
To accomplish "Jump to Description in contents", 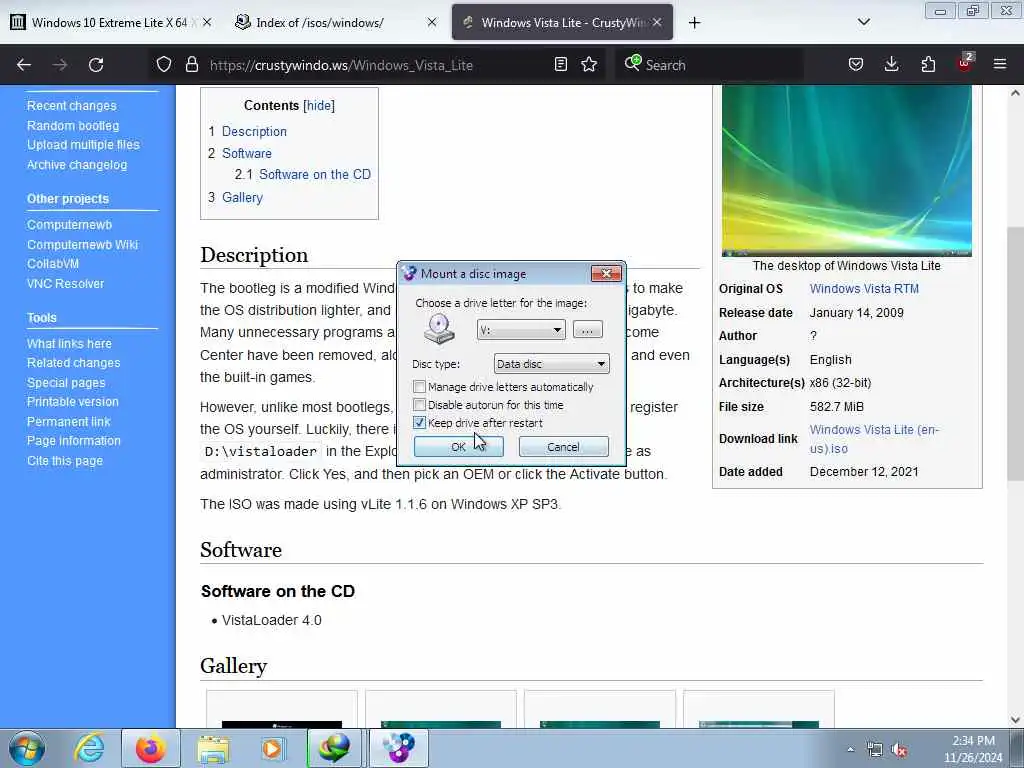I will 254,131.
